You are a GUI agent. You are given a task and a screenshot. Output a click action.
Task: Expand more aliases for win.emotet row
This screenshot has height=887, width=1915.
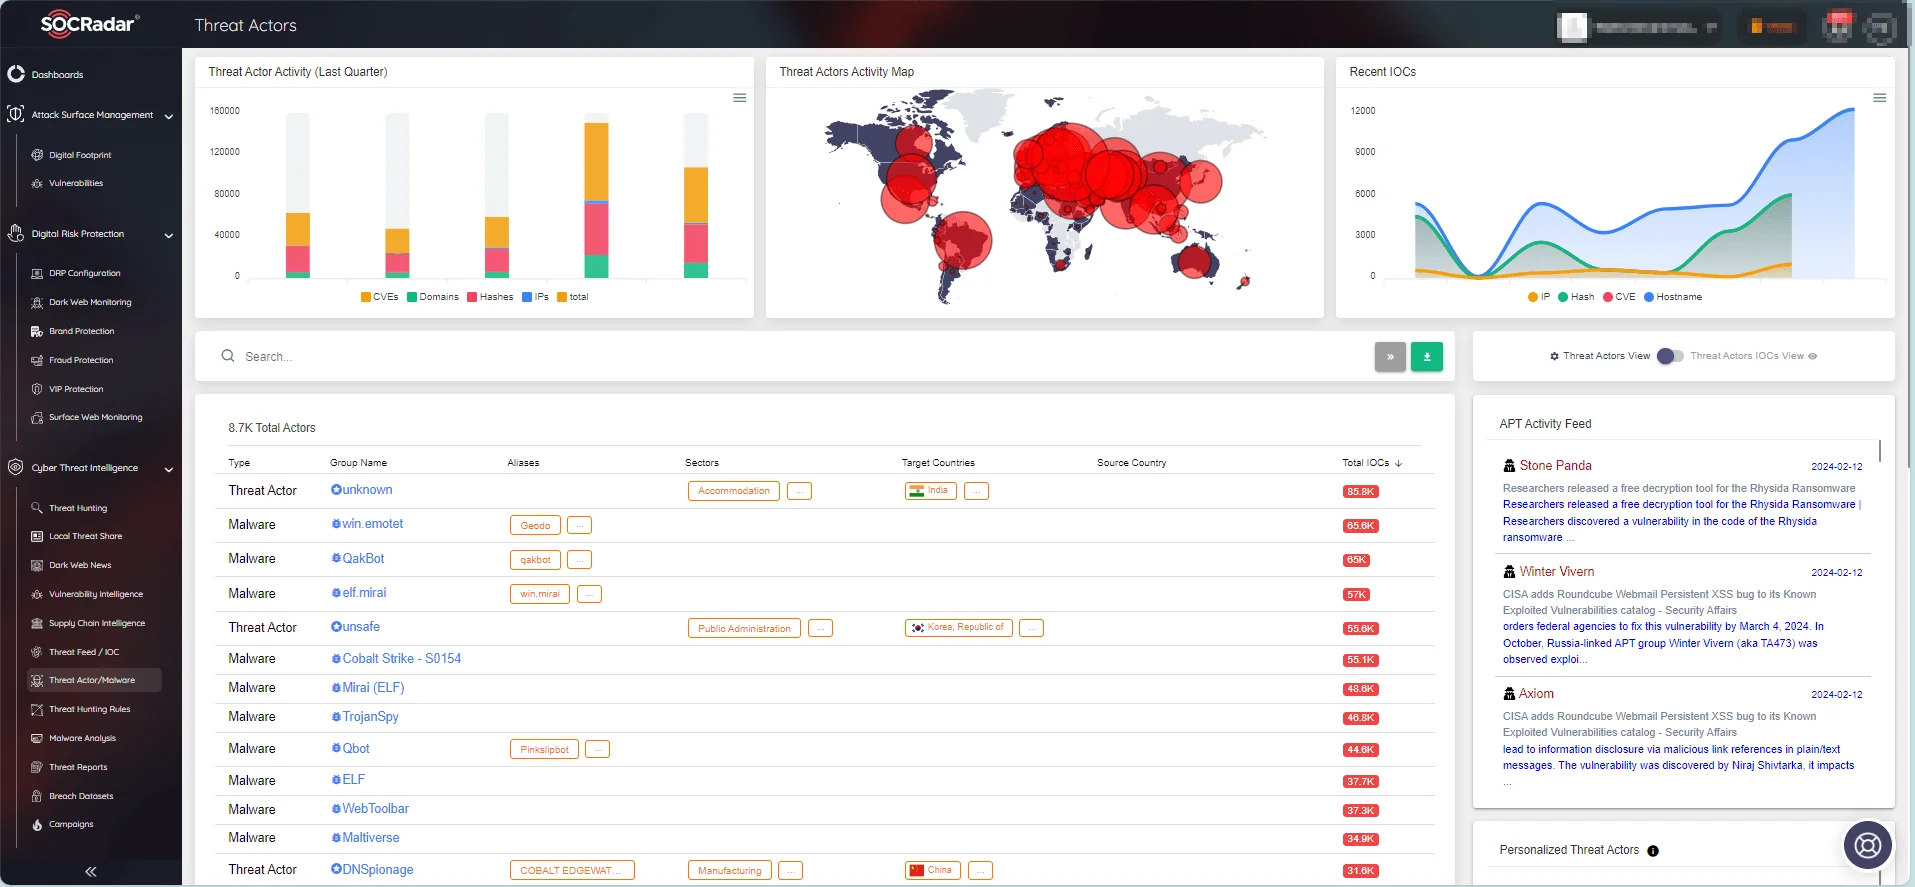580,525
